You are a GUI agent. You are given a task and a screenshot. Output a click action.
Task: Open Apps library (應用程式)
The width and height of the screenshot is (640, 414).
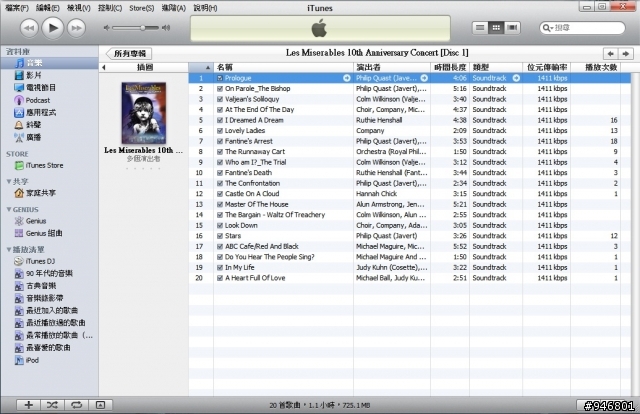coord(35,112)
